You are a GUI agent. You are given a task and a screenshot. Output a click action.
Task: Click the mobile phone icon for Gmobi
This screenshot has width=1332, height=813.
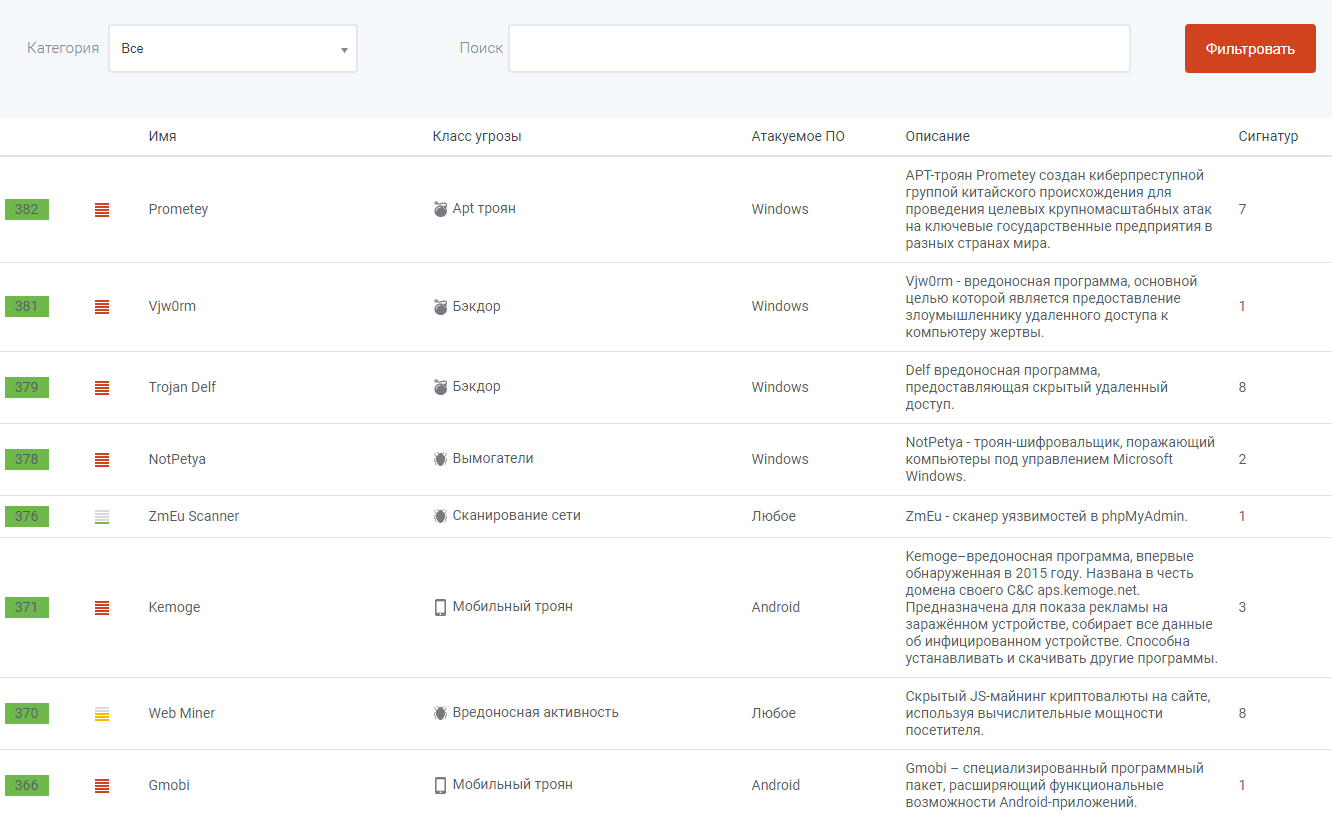(x=440, y=785)
